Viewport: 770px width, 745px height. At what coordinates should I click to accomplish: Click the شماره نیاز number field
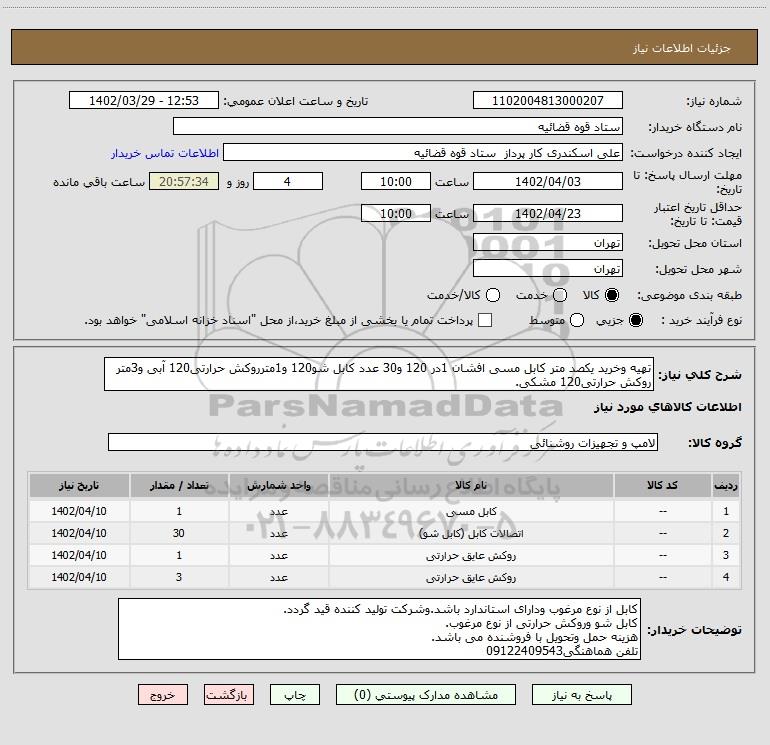[x=547, y=101]
